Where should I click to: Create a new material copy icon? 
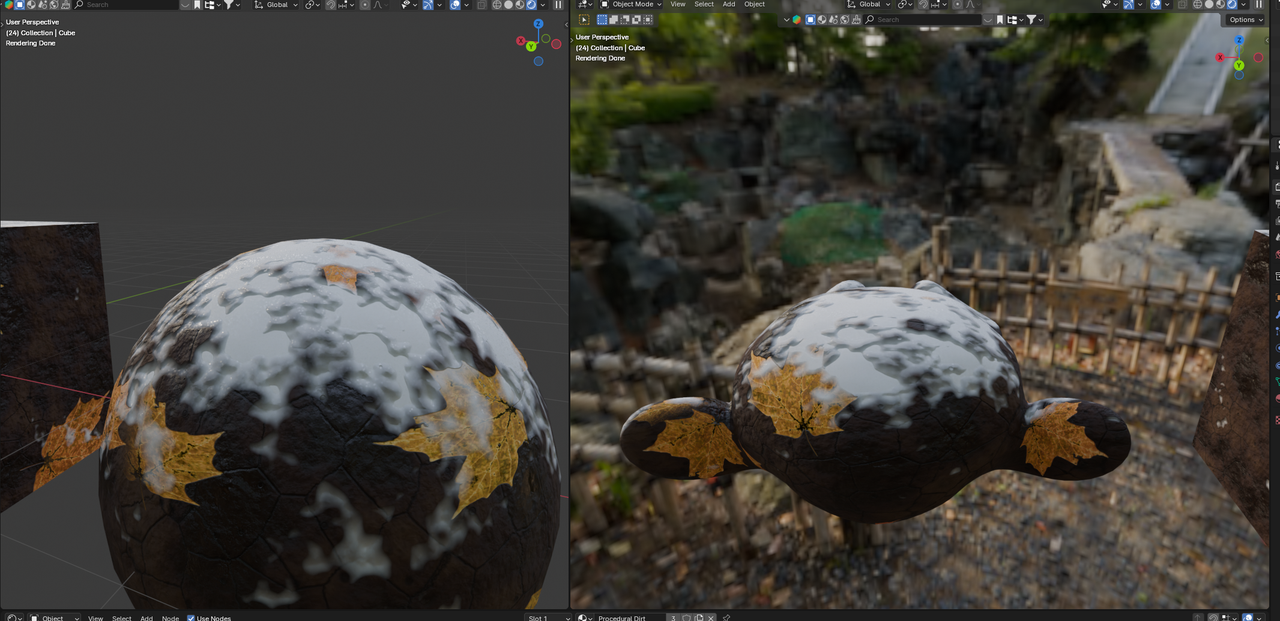(698, 618)
